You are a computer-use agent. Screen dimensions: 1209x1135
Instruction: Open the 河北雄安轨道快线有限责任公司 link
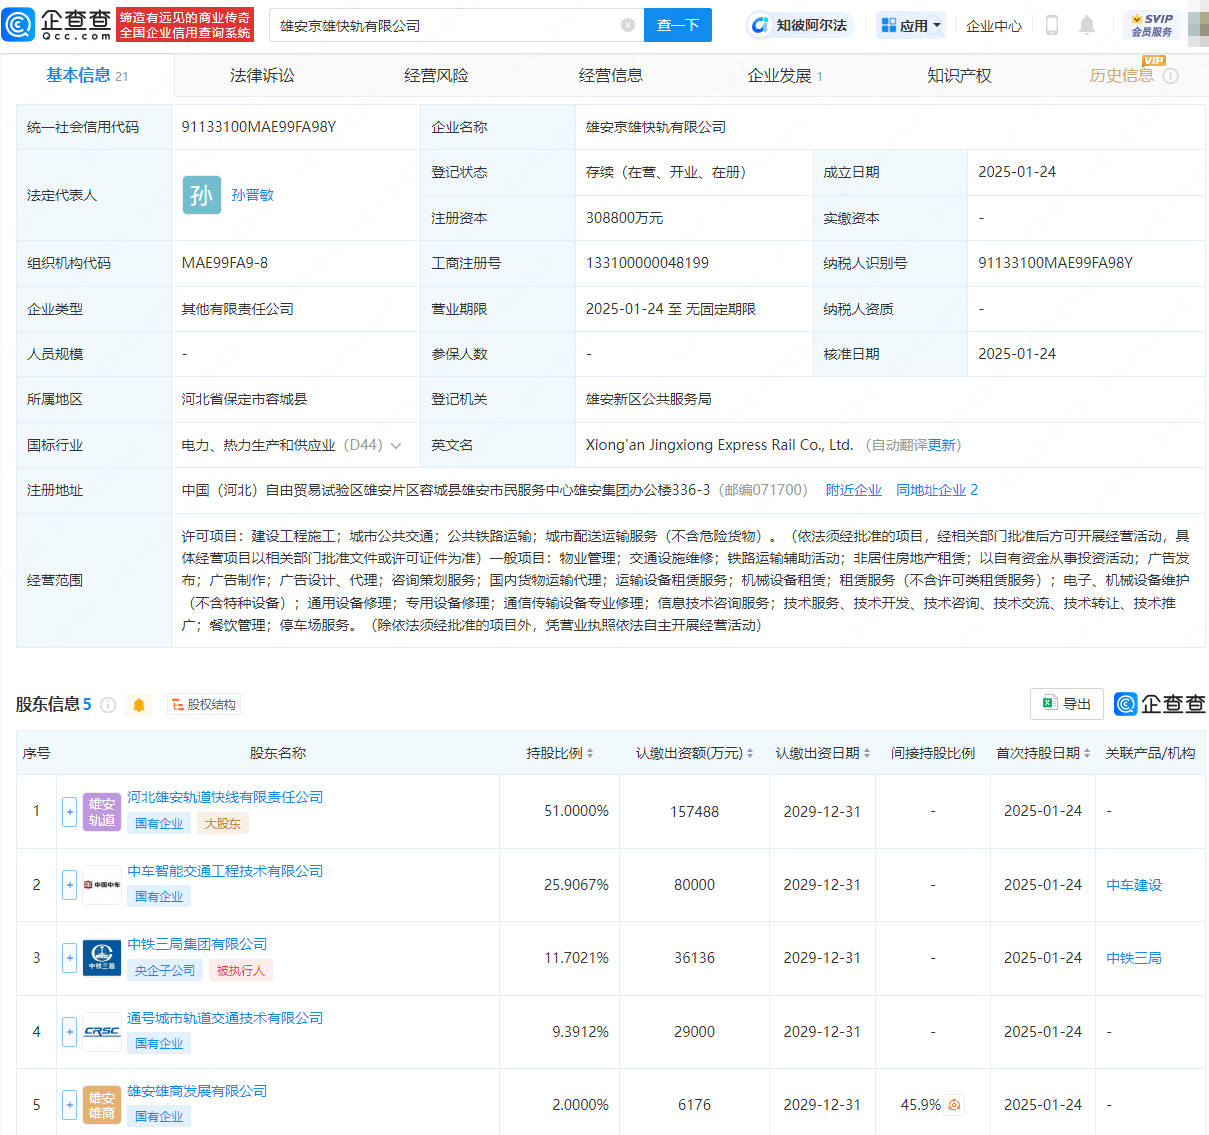coord(225,797)
